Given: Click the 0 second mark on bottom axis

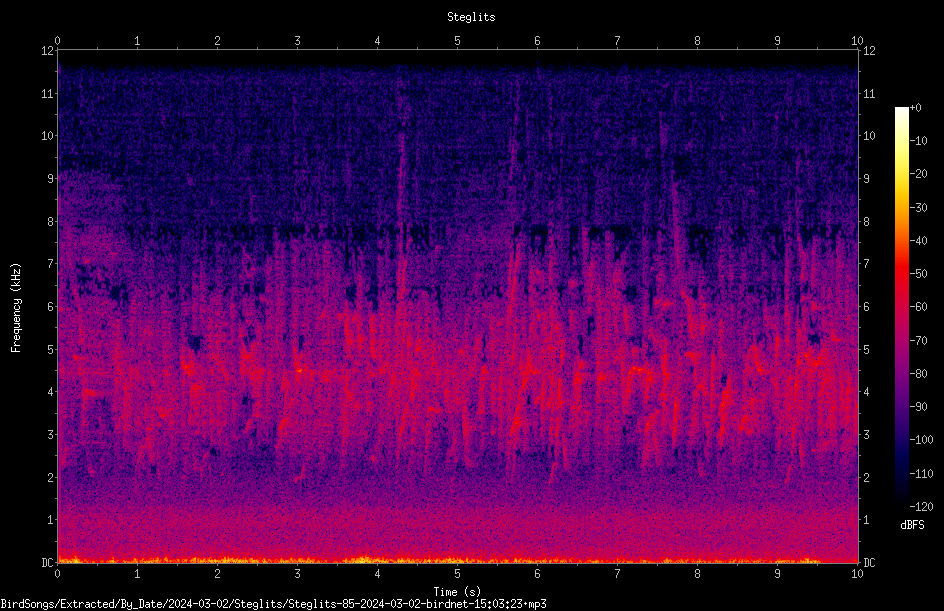Looking at the screenshot, I should (x=58, y=574).
